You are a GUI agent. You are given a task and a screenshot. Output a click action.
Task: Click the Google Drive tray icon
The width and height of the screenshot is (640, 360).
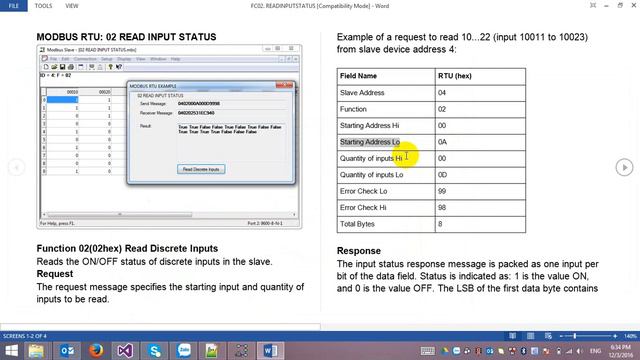point(445,351)
